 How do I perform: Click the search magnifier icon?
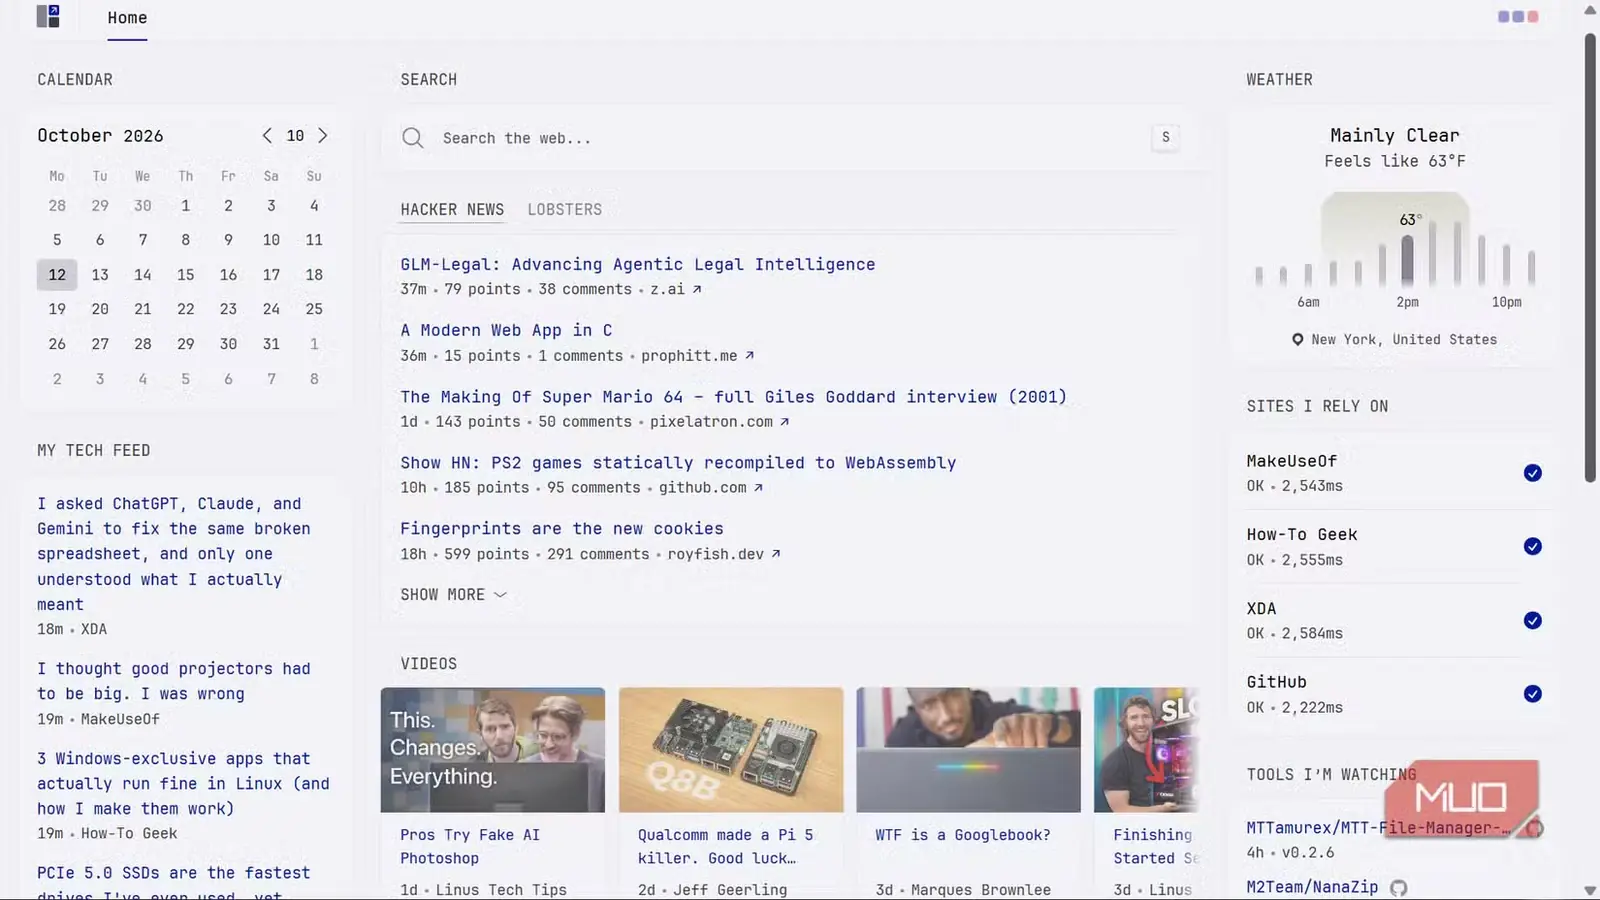412,138
